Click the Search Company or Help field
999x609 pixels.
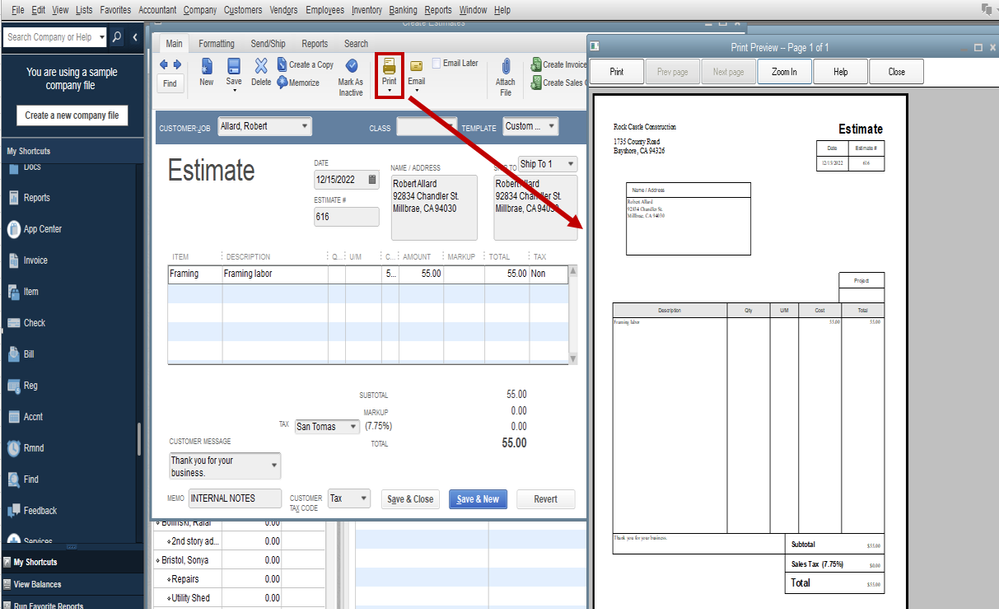[50, 37]
